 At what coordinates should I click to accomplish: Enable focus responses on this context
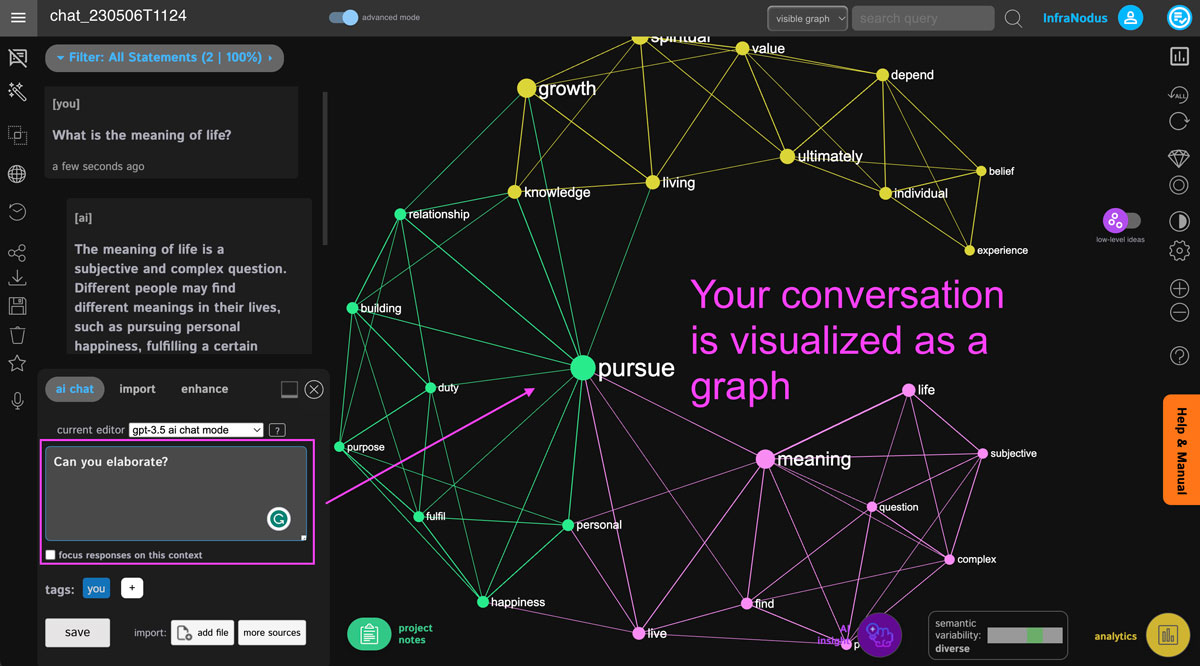(x=51, y=555)
